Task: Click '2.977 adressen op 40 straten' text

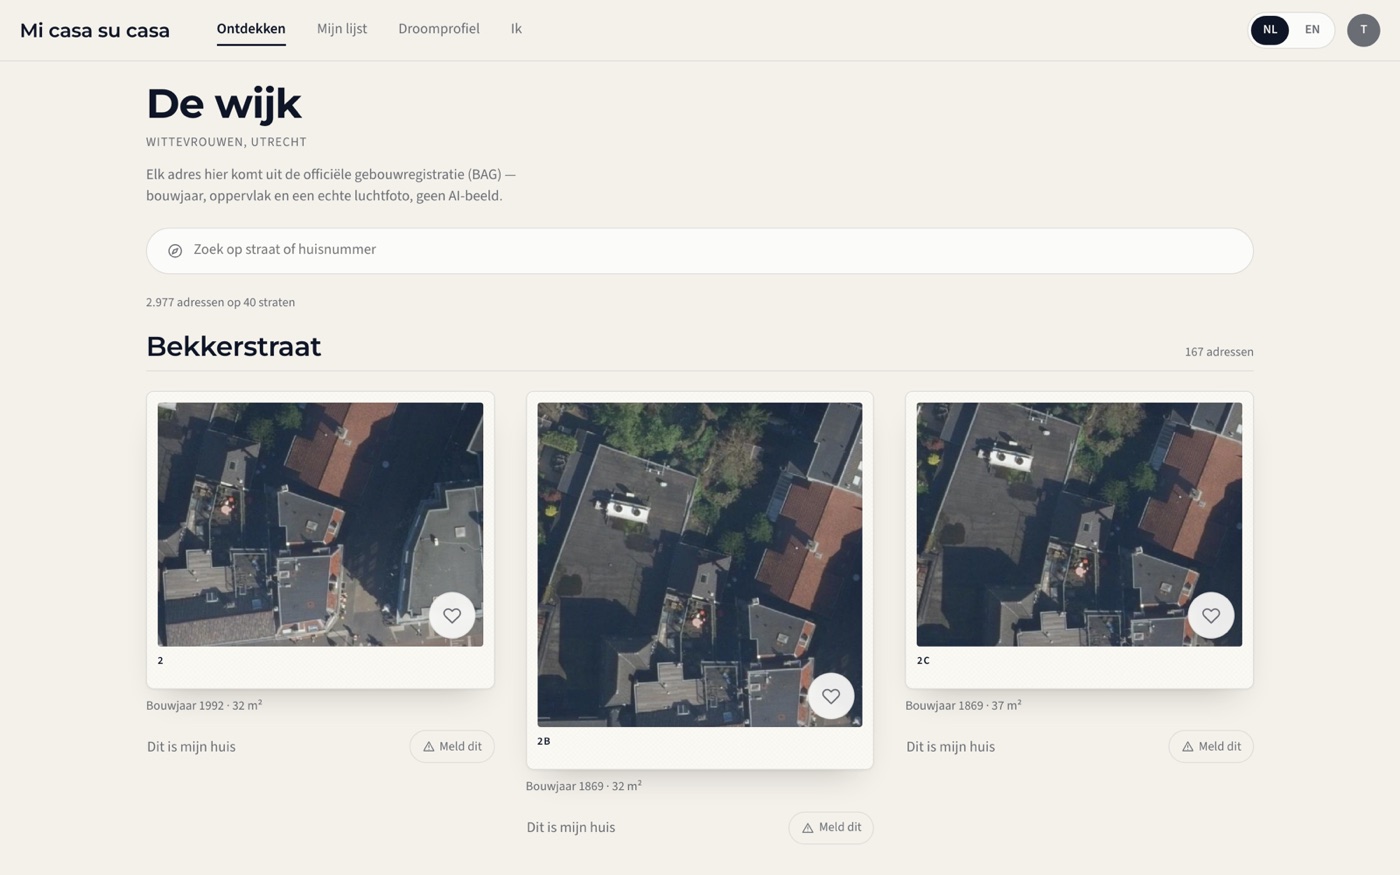Action: coord(220,302)
